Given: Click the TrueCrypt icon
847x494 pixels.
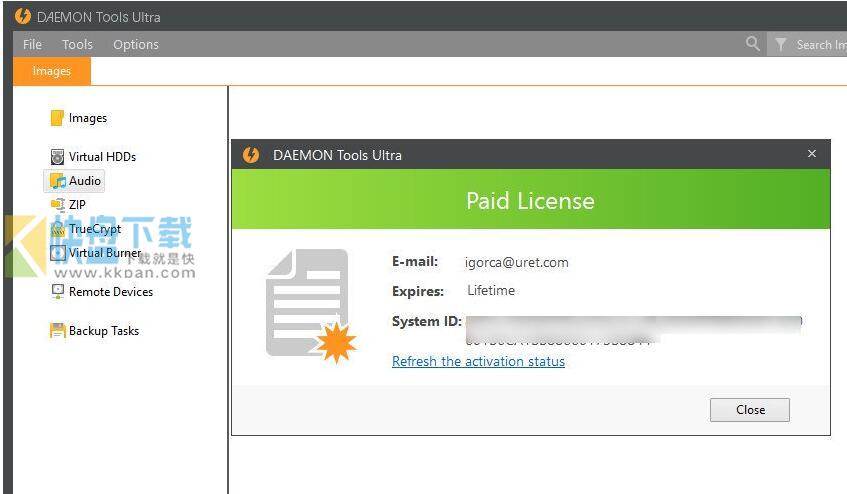Looking at the screenshot, I should pyautogui.click(x=57, y=229).
